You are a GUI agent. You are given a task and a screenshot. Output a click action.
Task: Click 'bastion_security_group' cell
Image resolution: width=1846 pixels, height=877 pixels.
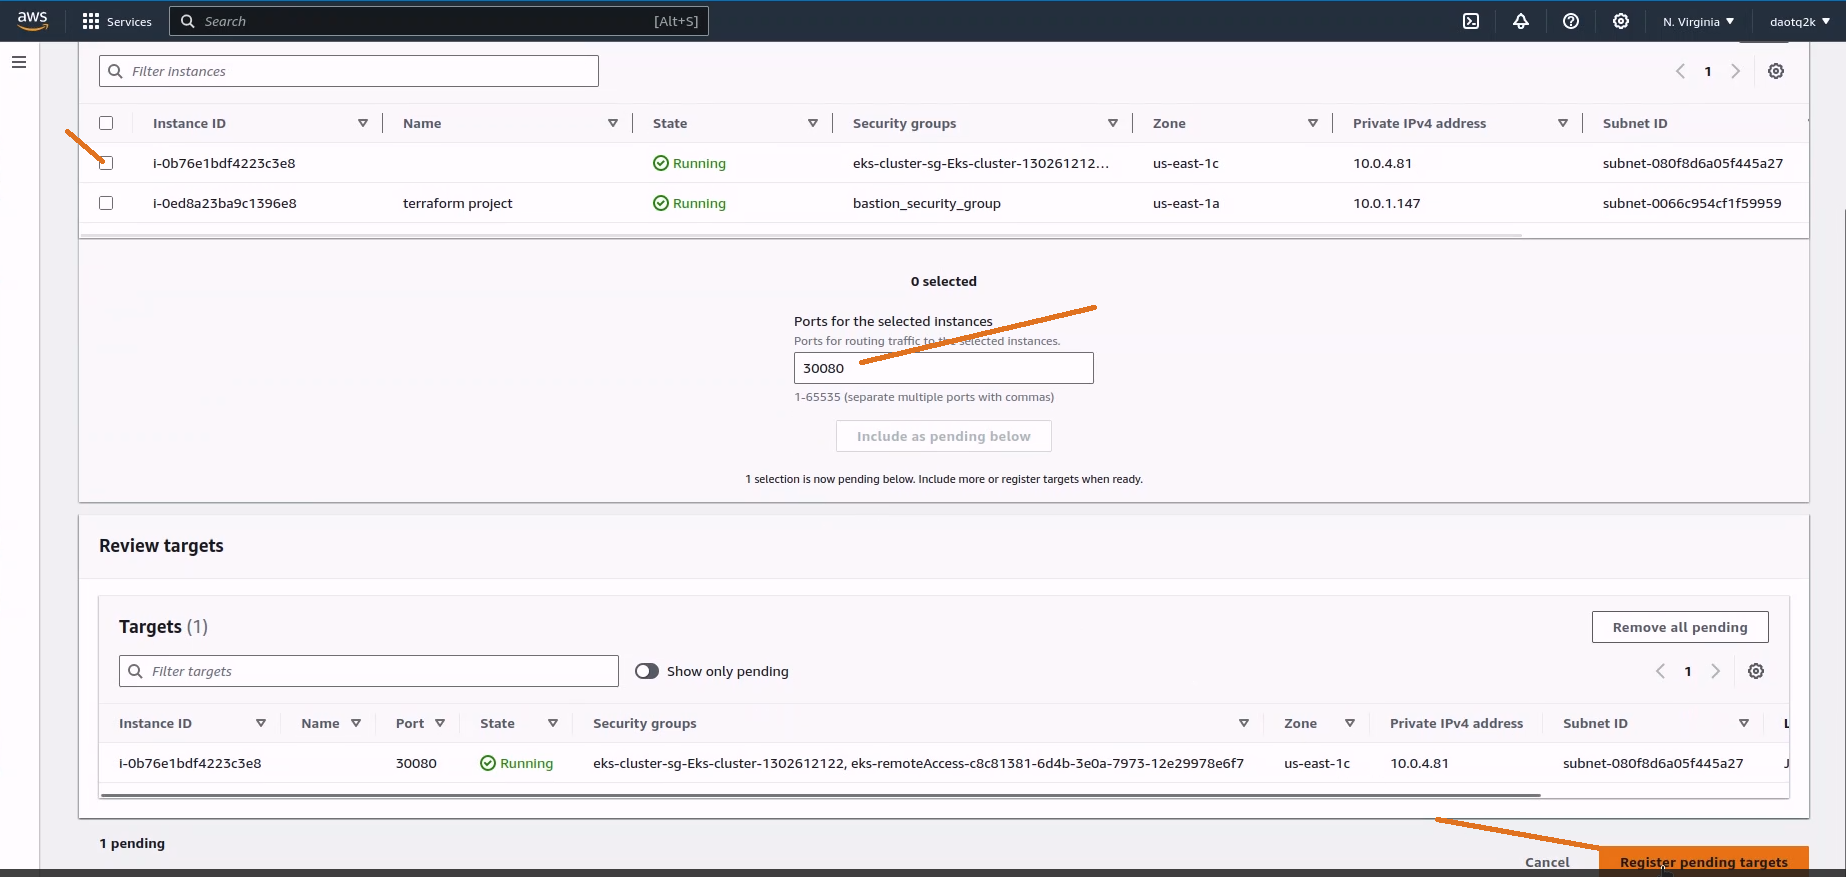(926, 203)
